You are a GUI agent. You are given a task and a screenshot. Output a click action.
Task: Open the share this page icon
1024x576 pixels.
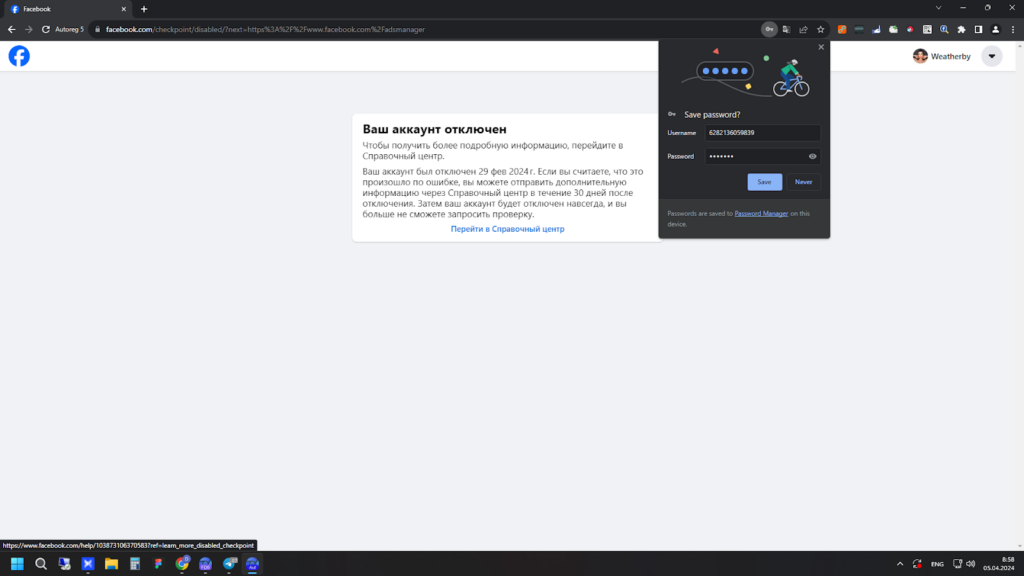pos(803,29)
